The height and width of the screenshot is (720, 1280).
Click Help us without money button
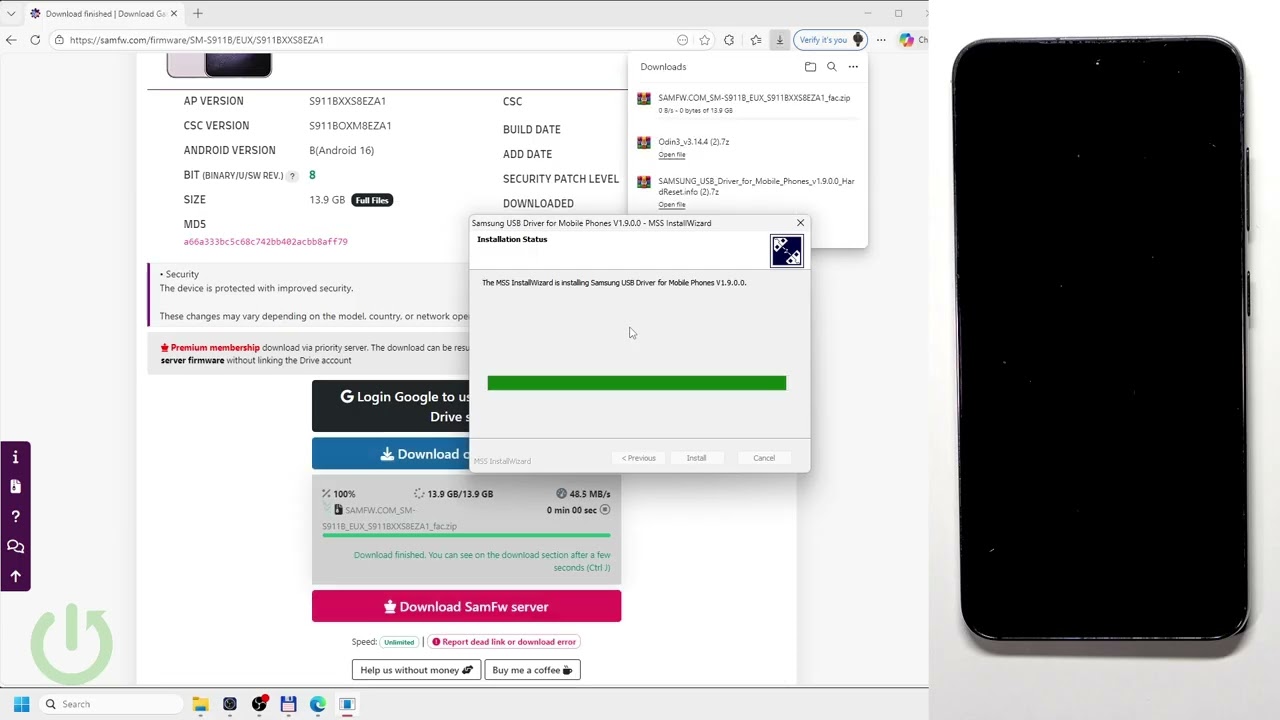pyautogui.click(x=416, y=670)
